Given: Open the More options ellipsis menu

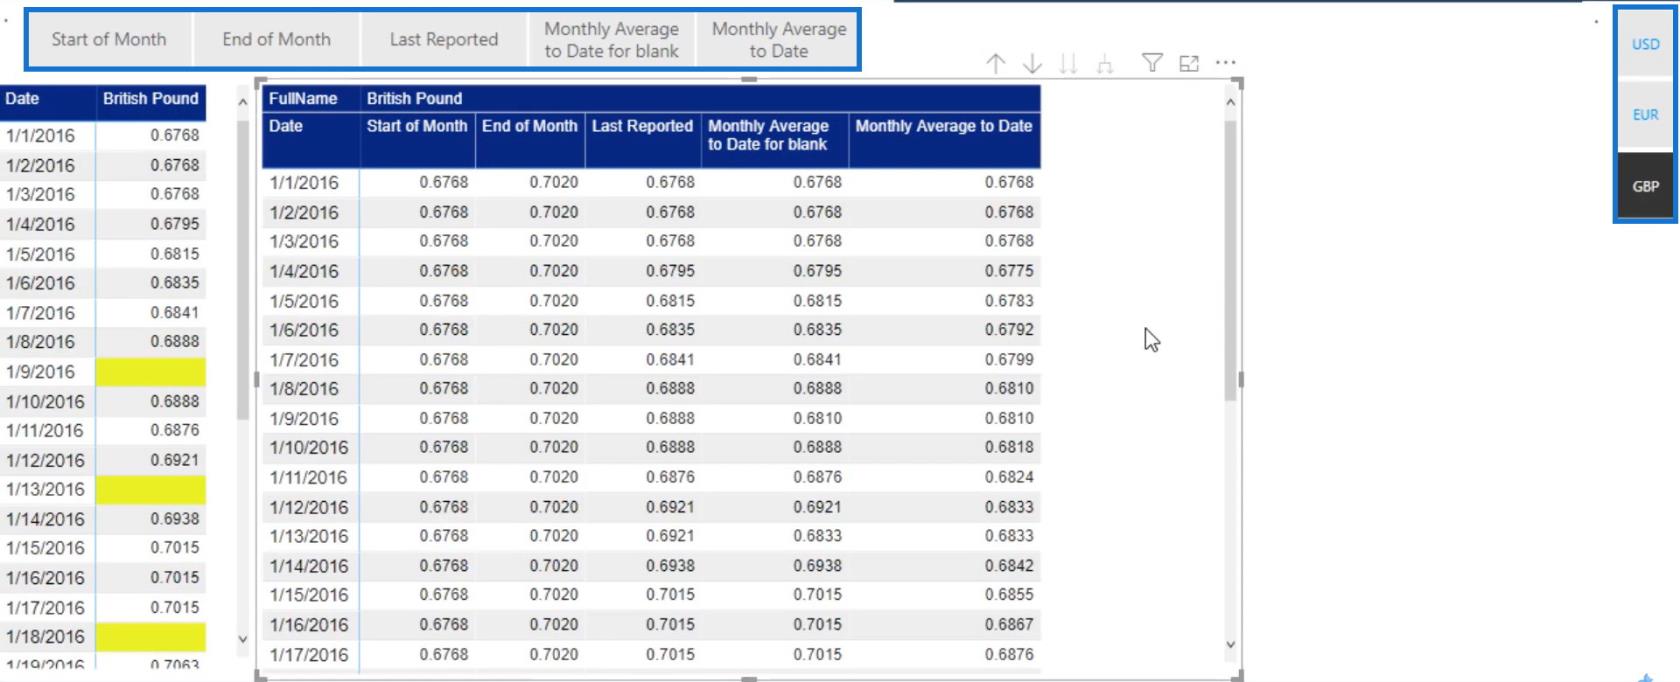Looking at the screenshot, I should (x=1226, y=62).
